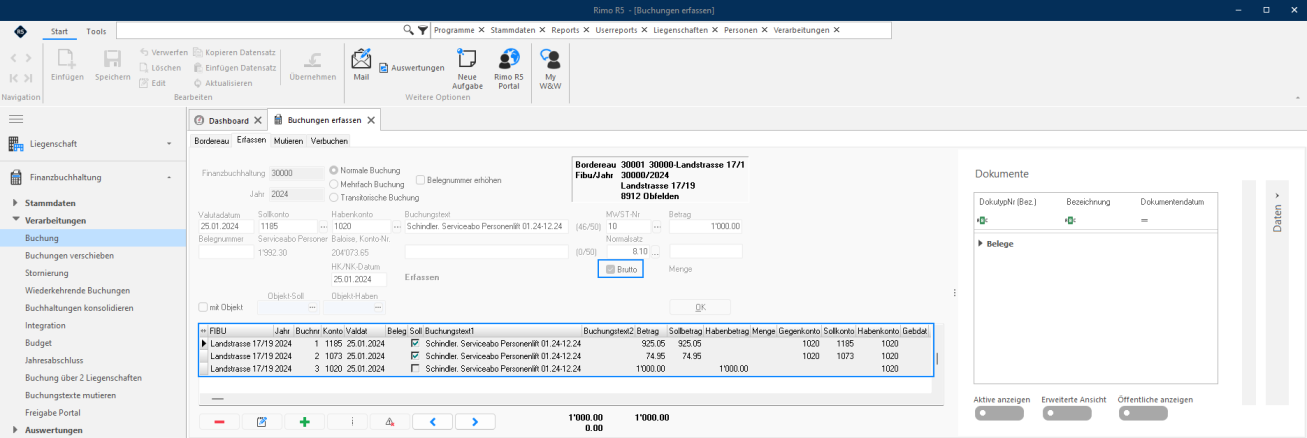The width and height of the screenshot is (1307, 438).
Task: Click the blue previous-arrow button
Action: tap(433, 422)
